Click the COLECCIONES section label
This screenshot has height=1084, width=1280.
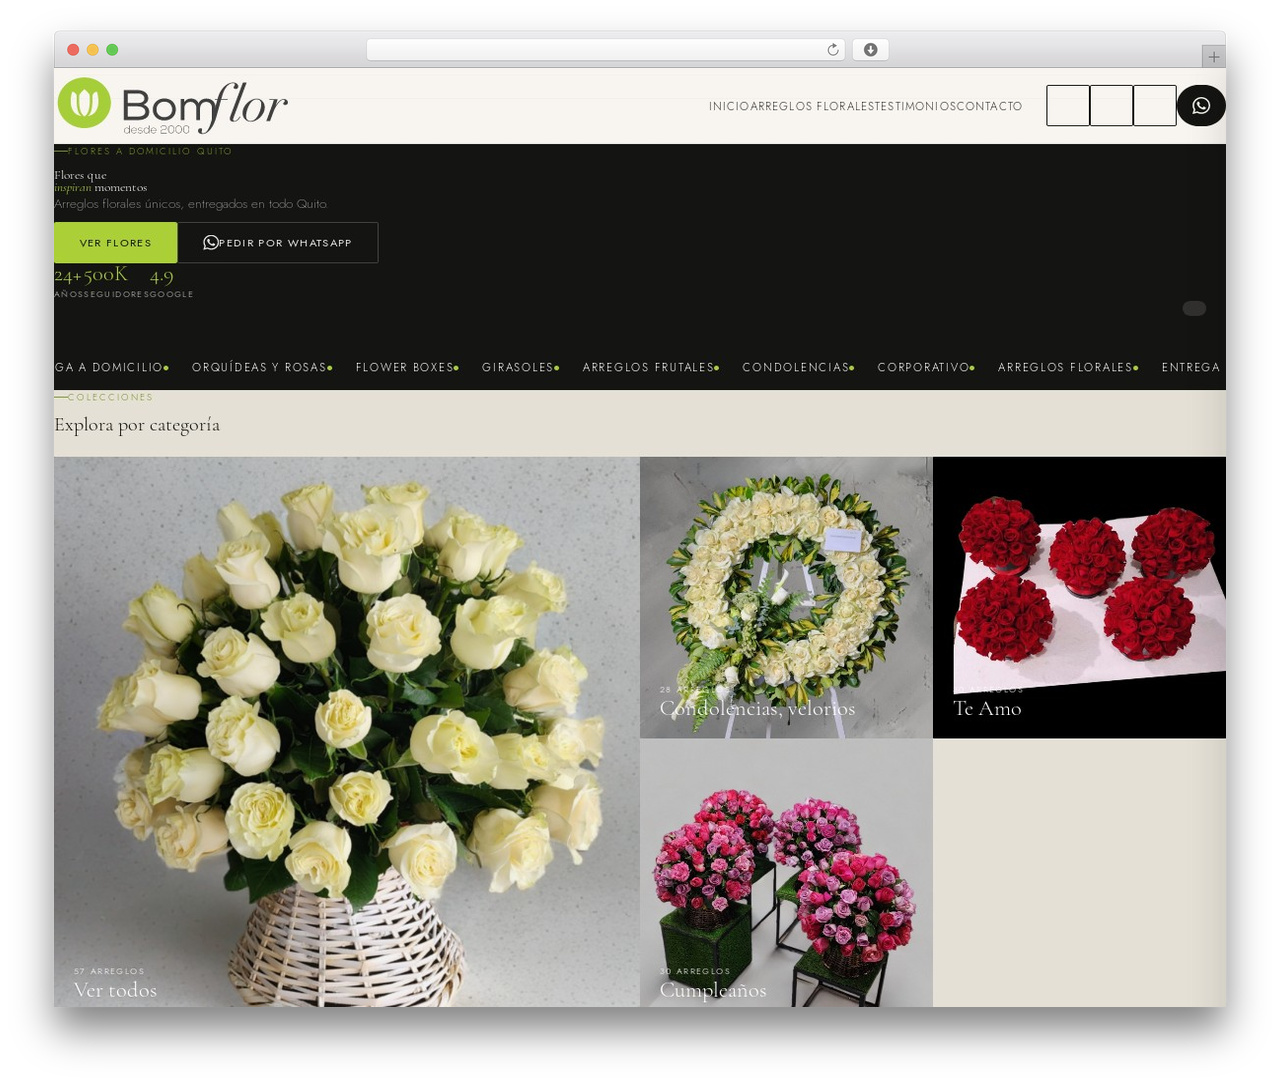click(110, 397)
